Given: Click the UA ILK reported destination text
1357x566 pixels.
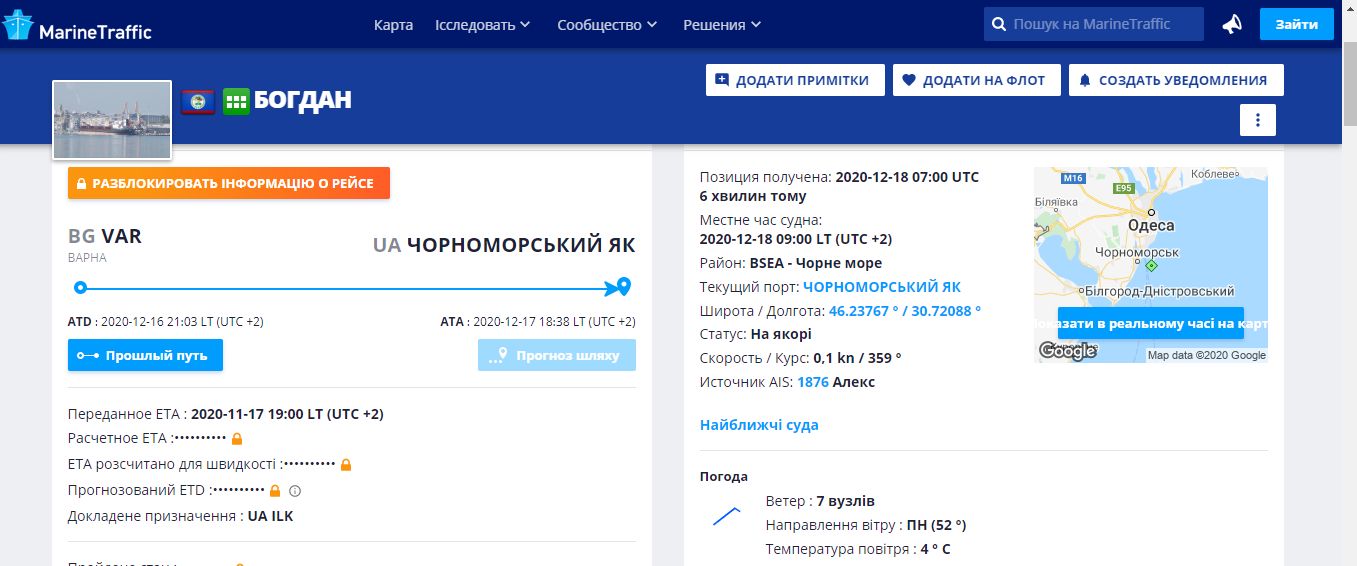Looking at the screenshot, I should click(271, 516).
